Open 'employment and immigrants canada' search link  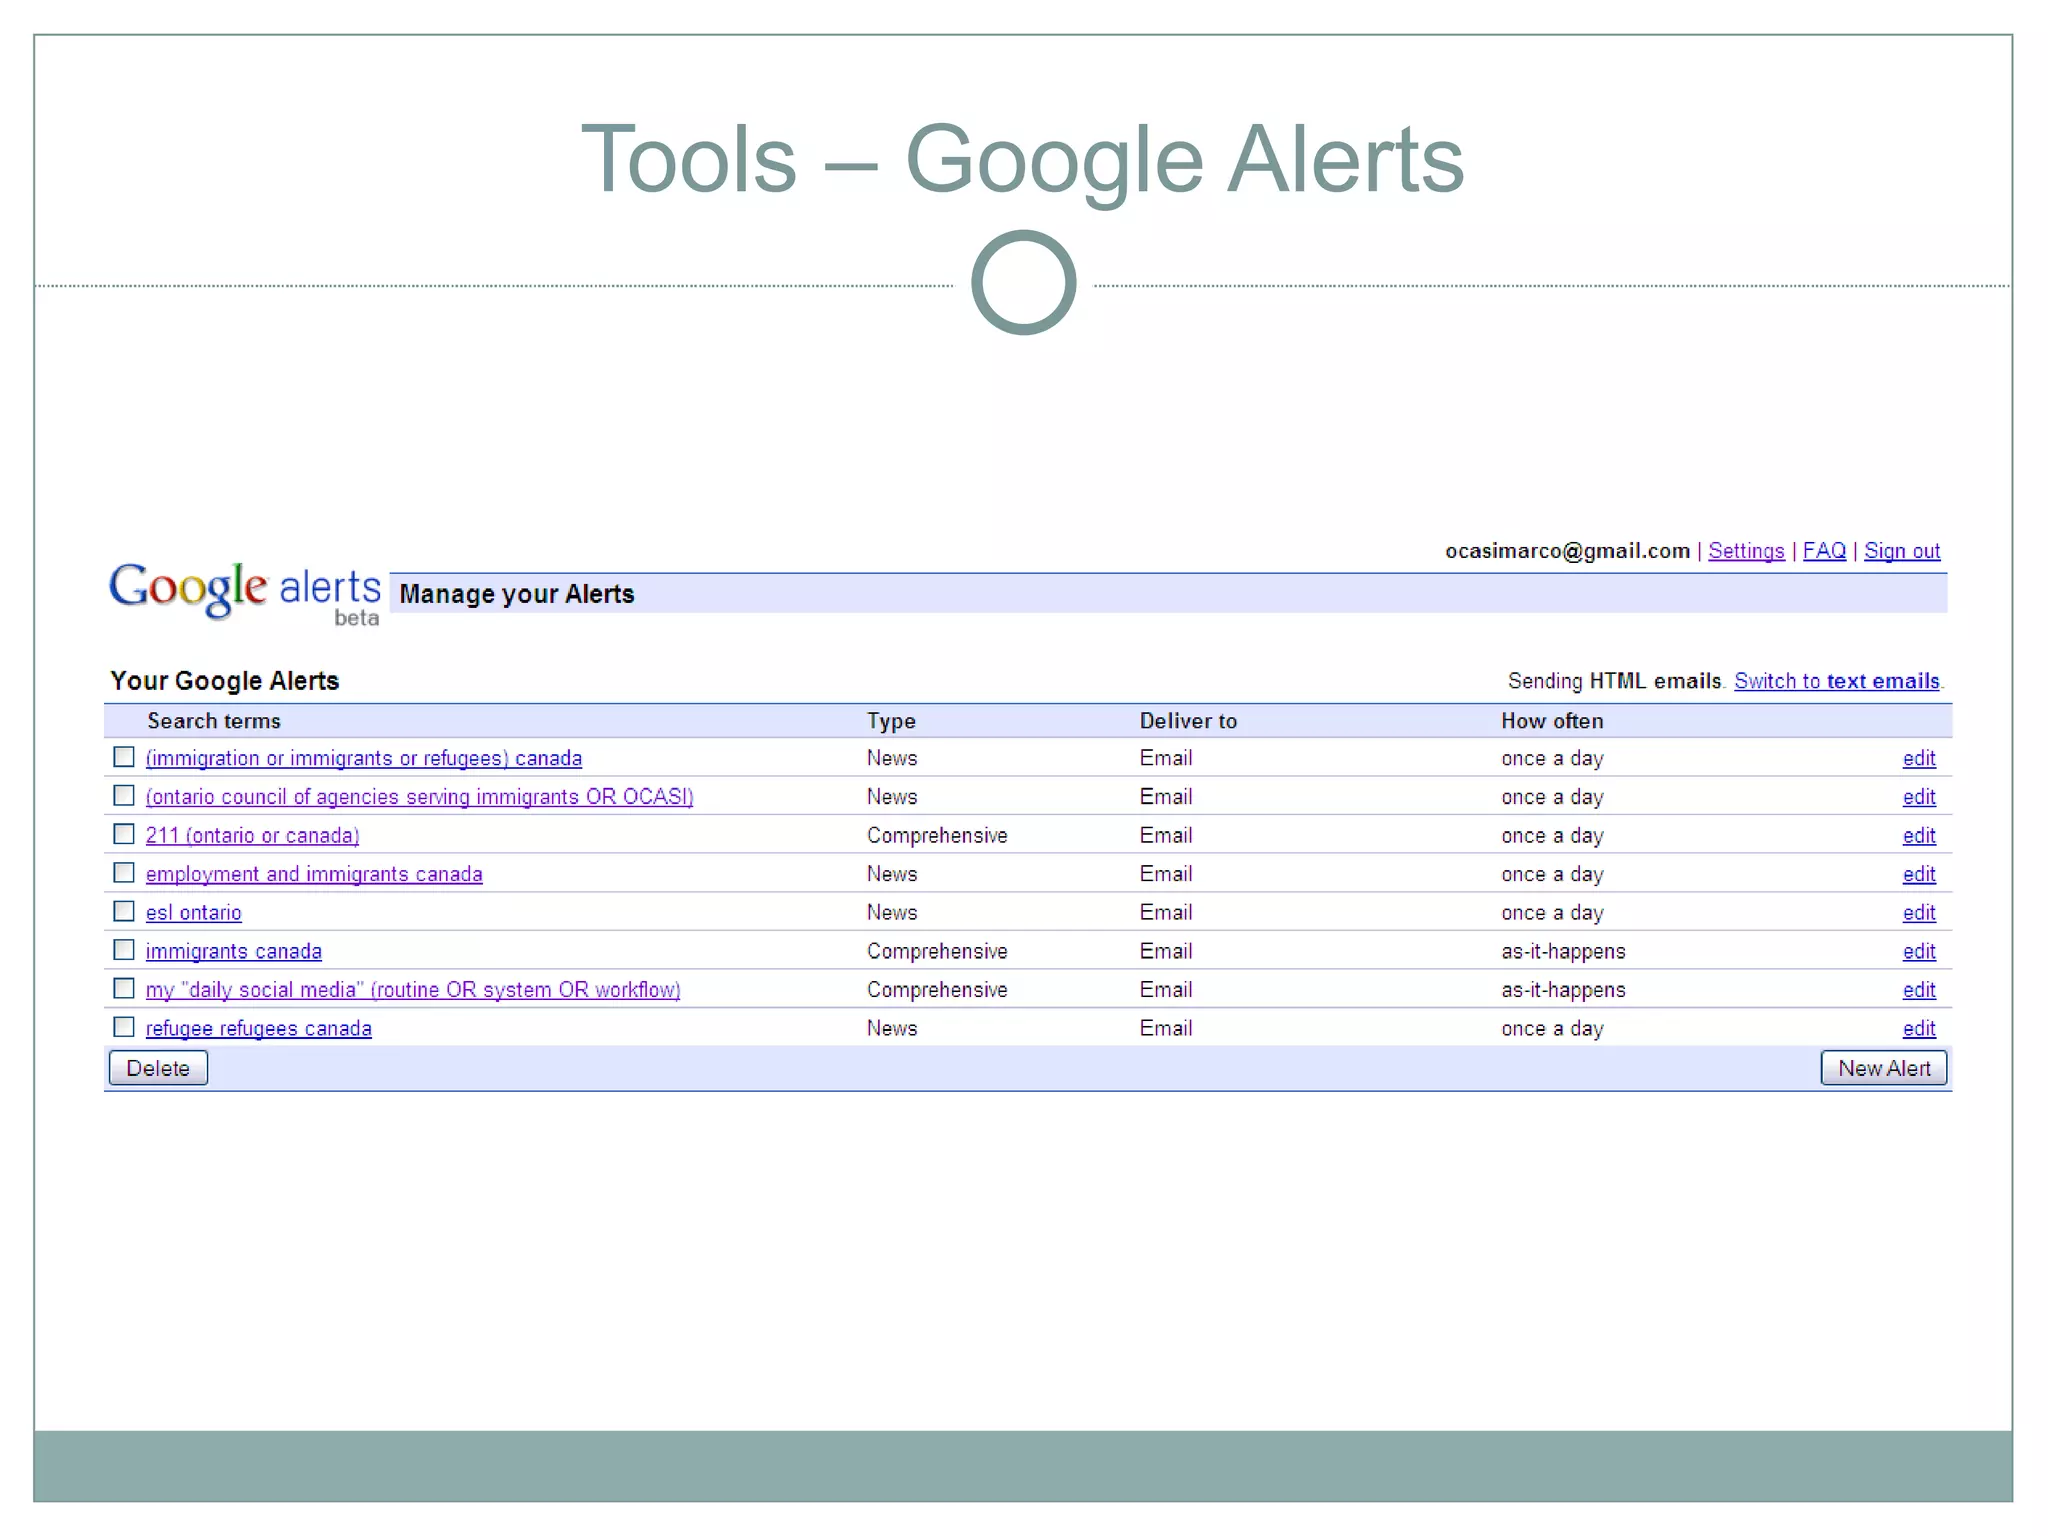pyautogui.click(x=314, y=875)
